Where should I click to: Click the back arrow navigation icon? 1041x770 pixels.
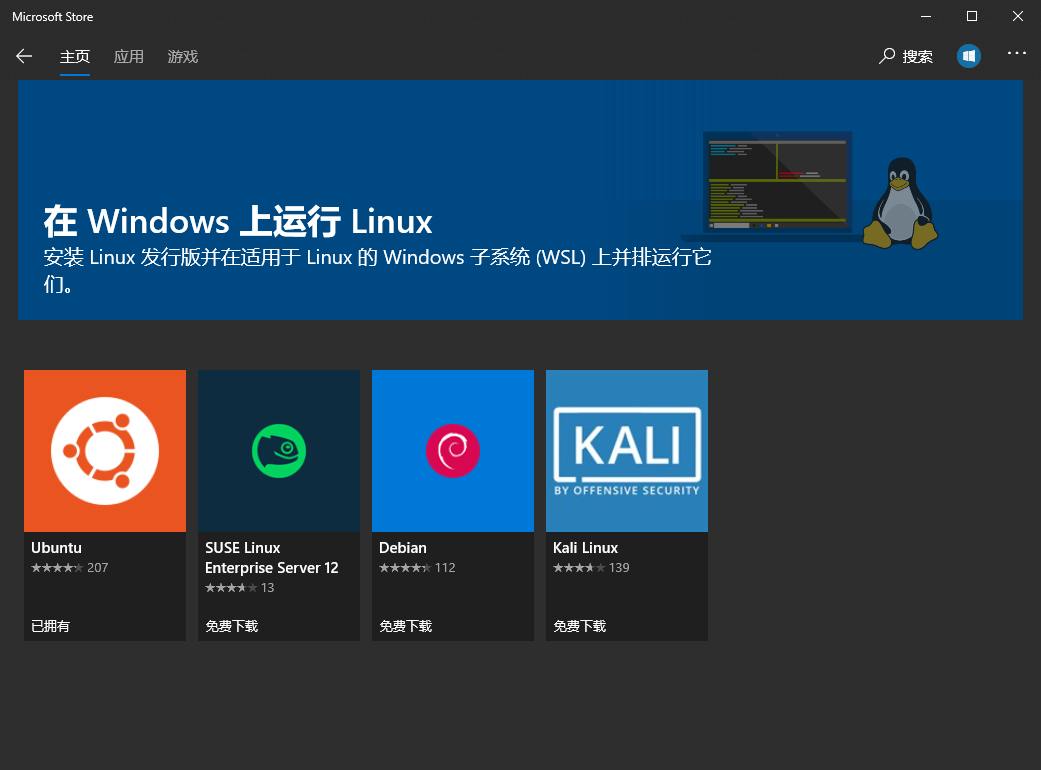24,56
